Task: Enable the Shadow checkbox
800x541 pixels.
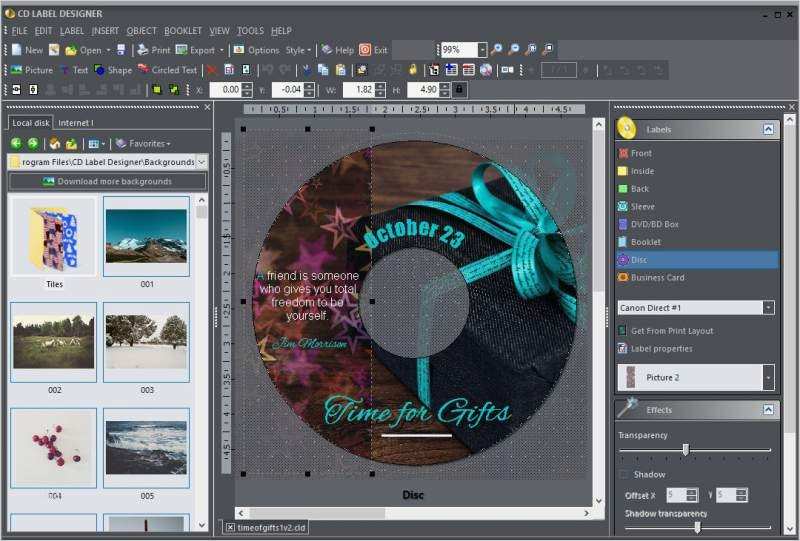Action: 624,474
